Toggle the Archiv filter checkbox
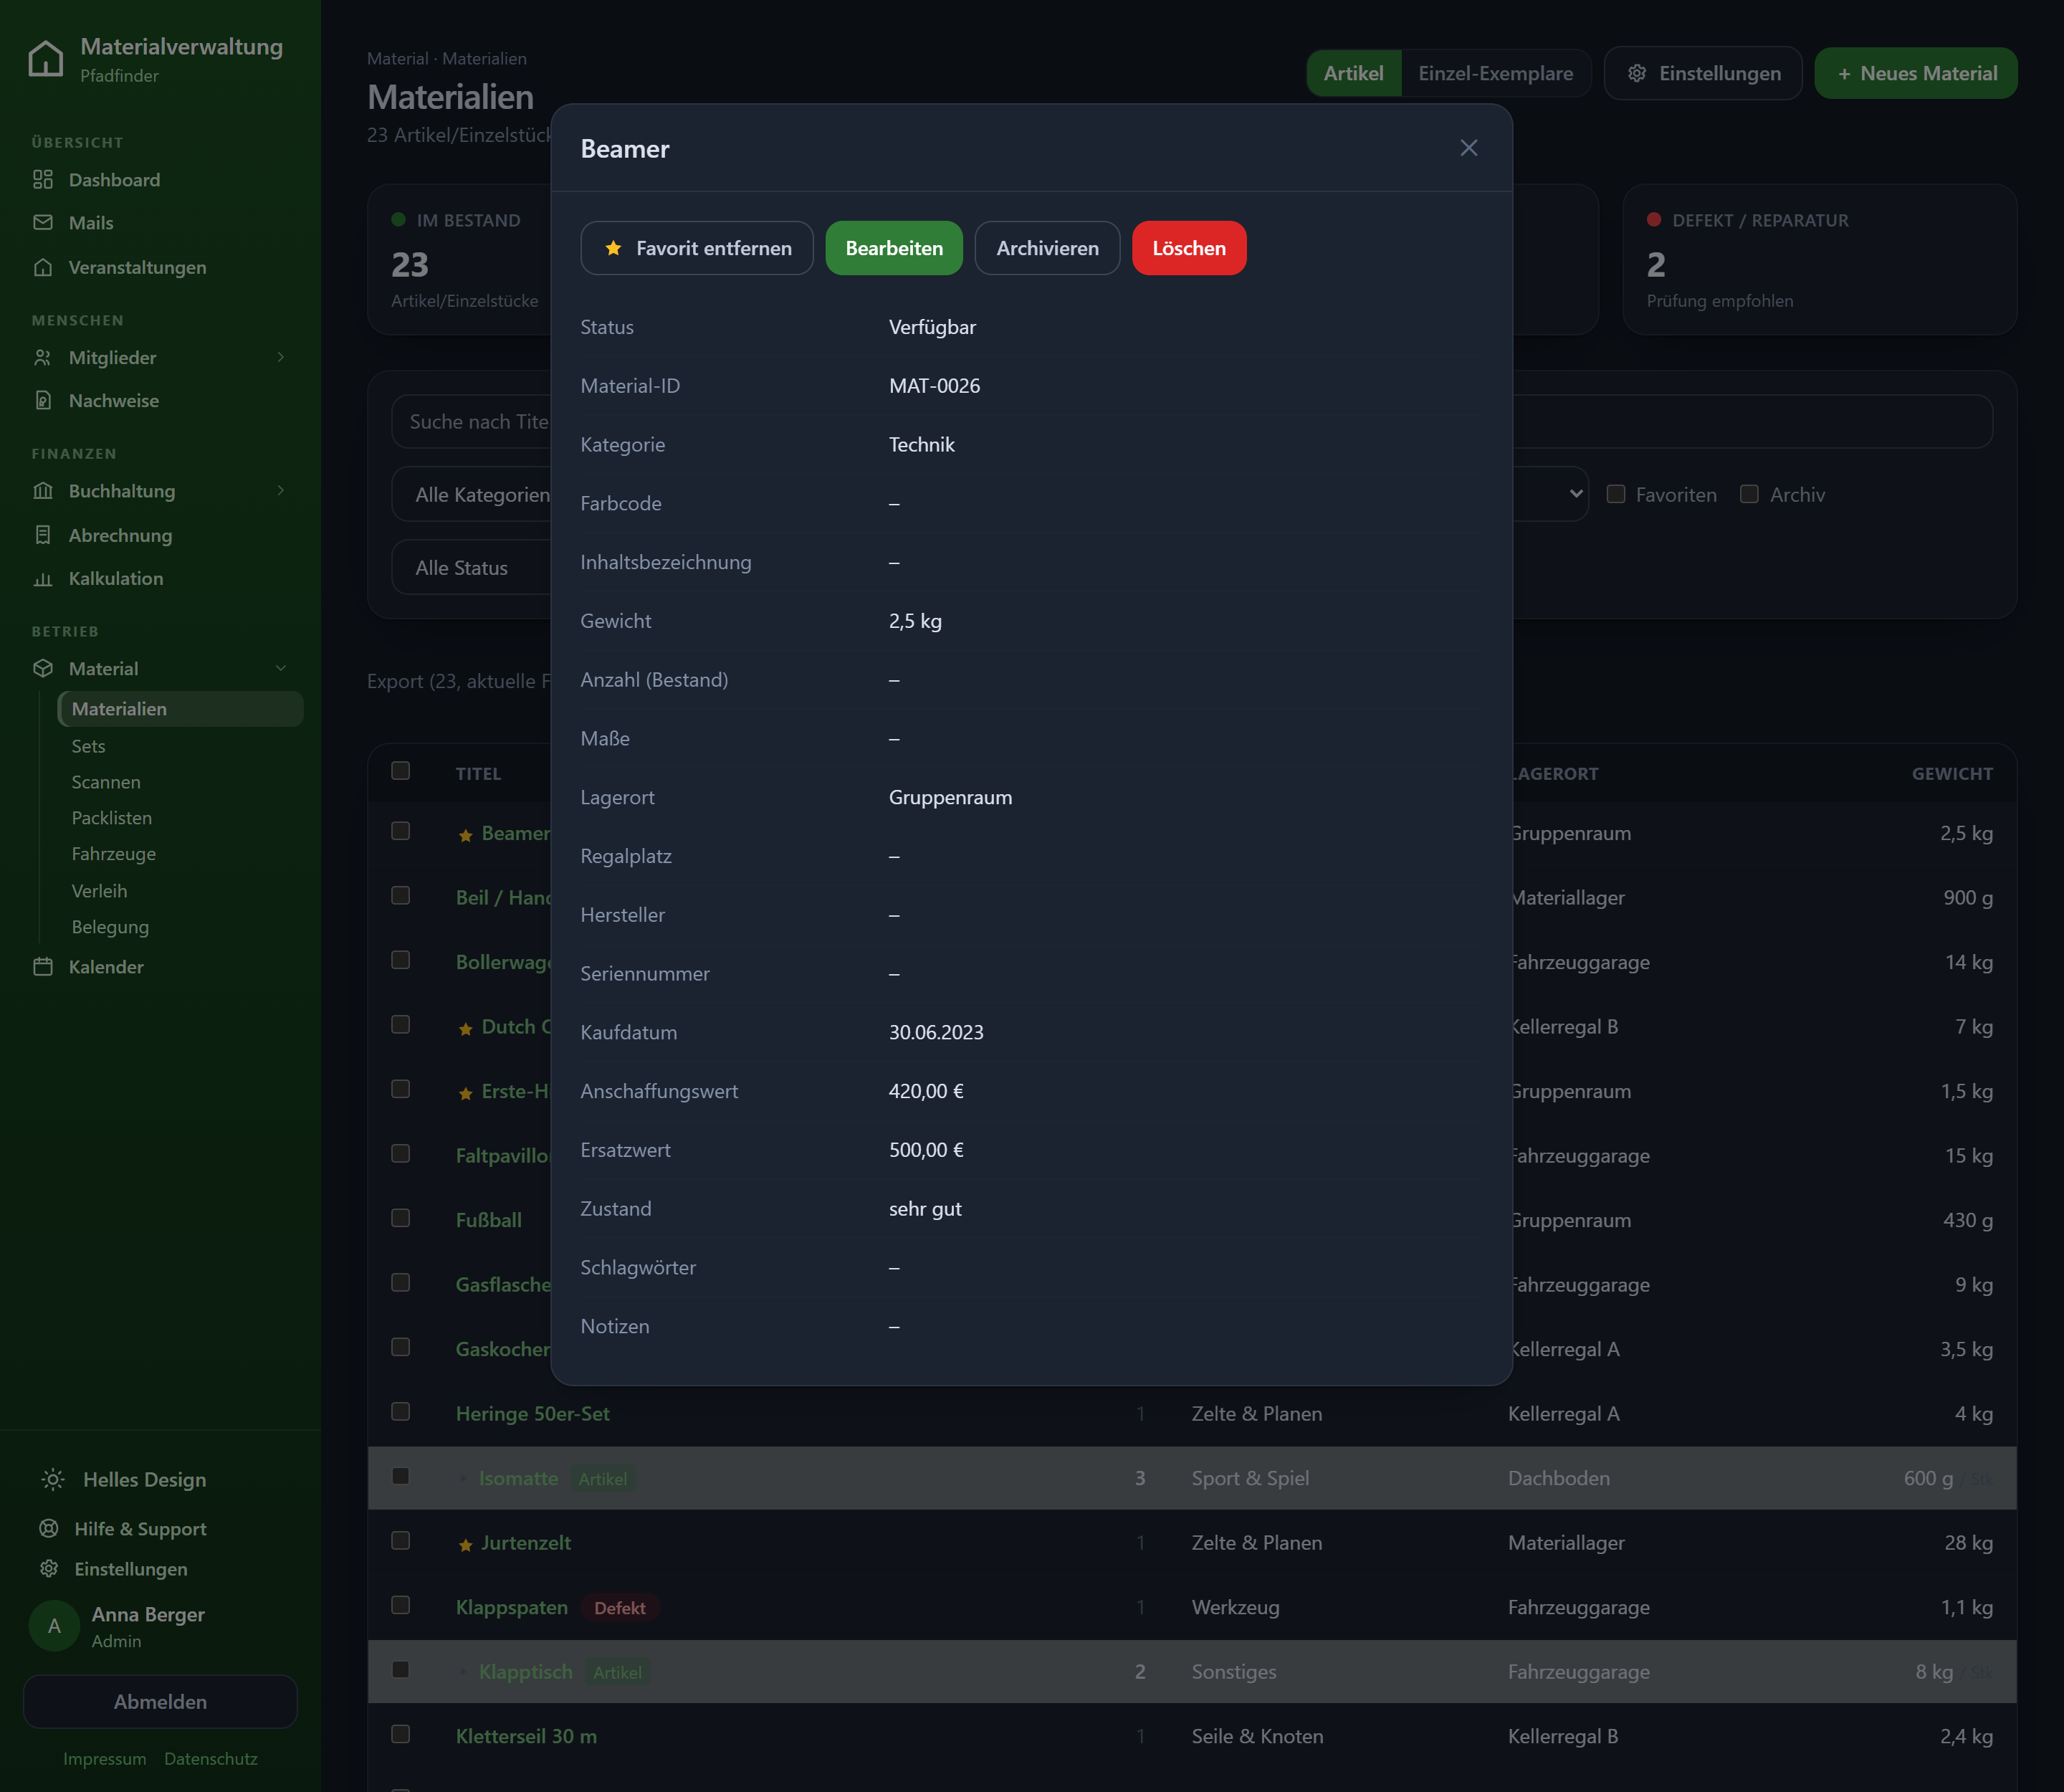This screenshot has height=1792, width=2064. (x=1749, y=494)
